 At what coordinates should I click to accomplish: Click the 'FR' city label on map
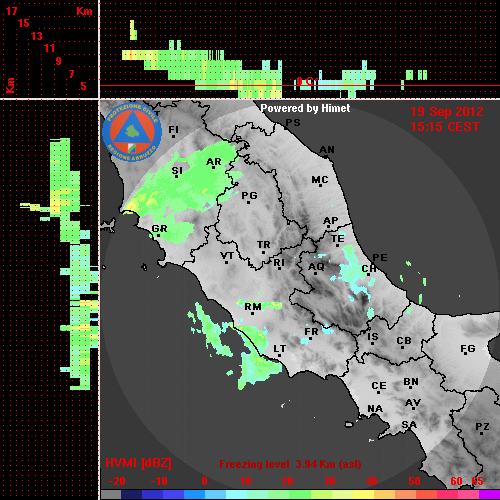click(311, 332)
